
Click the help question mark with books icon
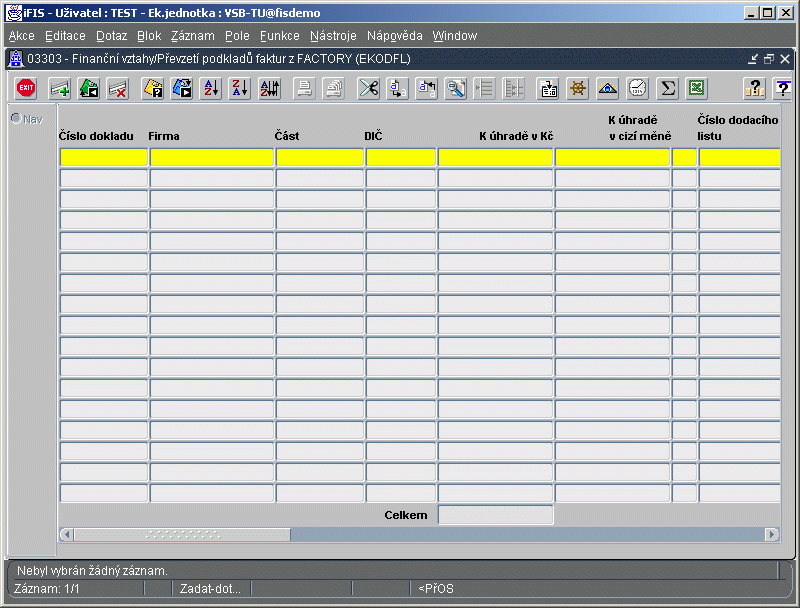(754, 88)
